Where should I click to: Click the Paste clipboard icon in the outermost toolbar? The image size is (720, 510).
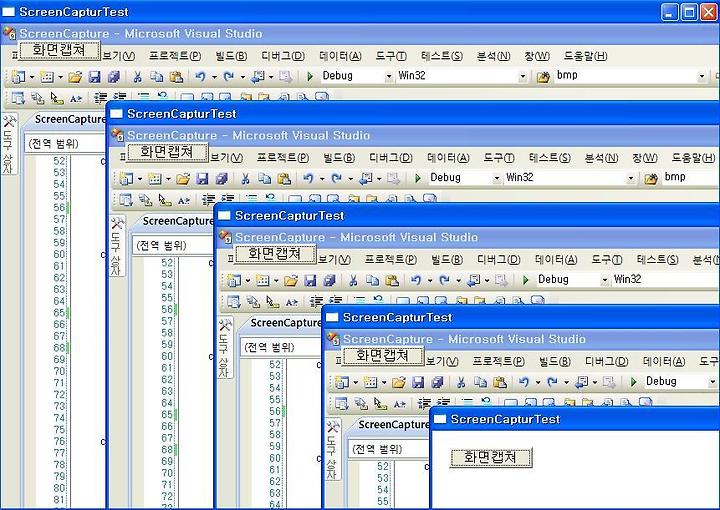coord(176,77)
